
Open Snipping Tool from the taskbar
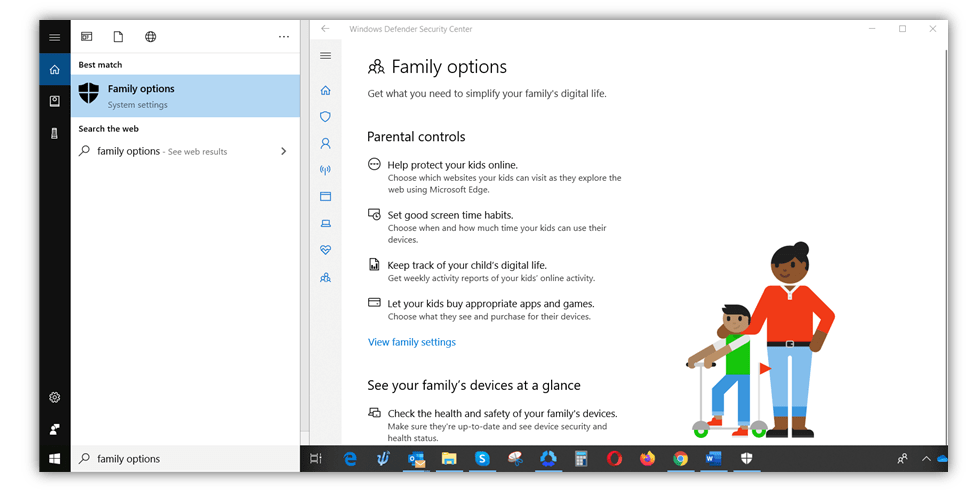515,459
